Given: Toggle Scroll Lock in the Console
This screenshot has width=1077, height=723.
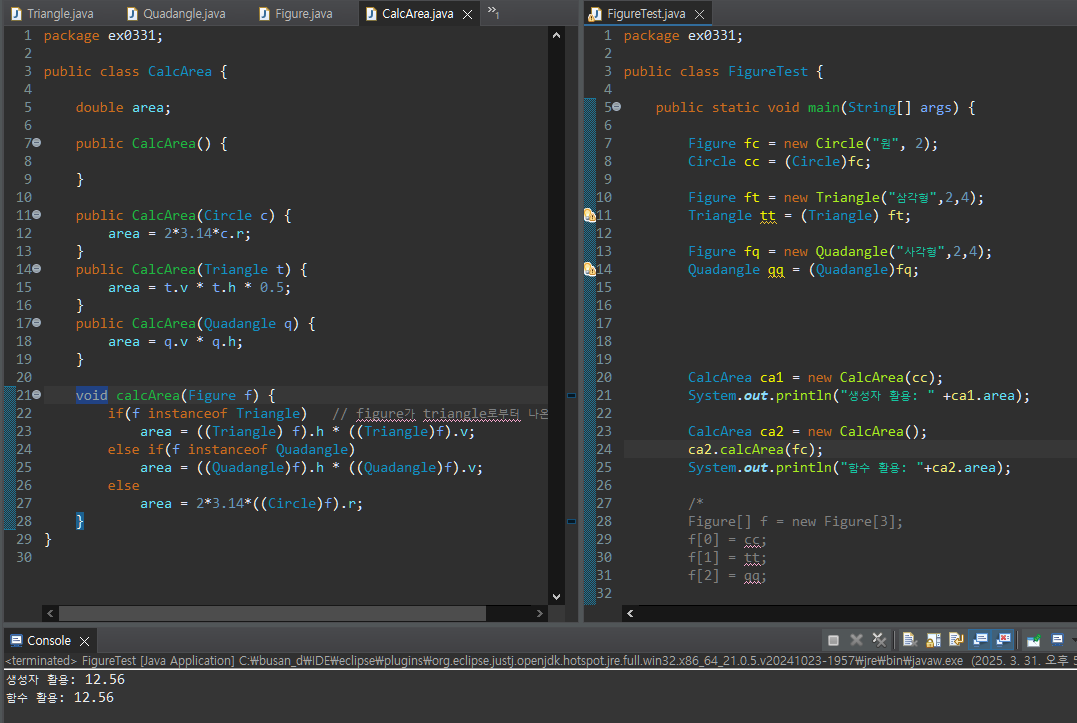Looking at the screenshot, I should click(932, 640).
